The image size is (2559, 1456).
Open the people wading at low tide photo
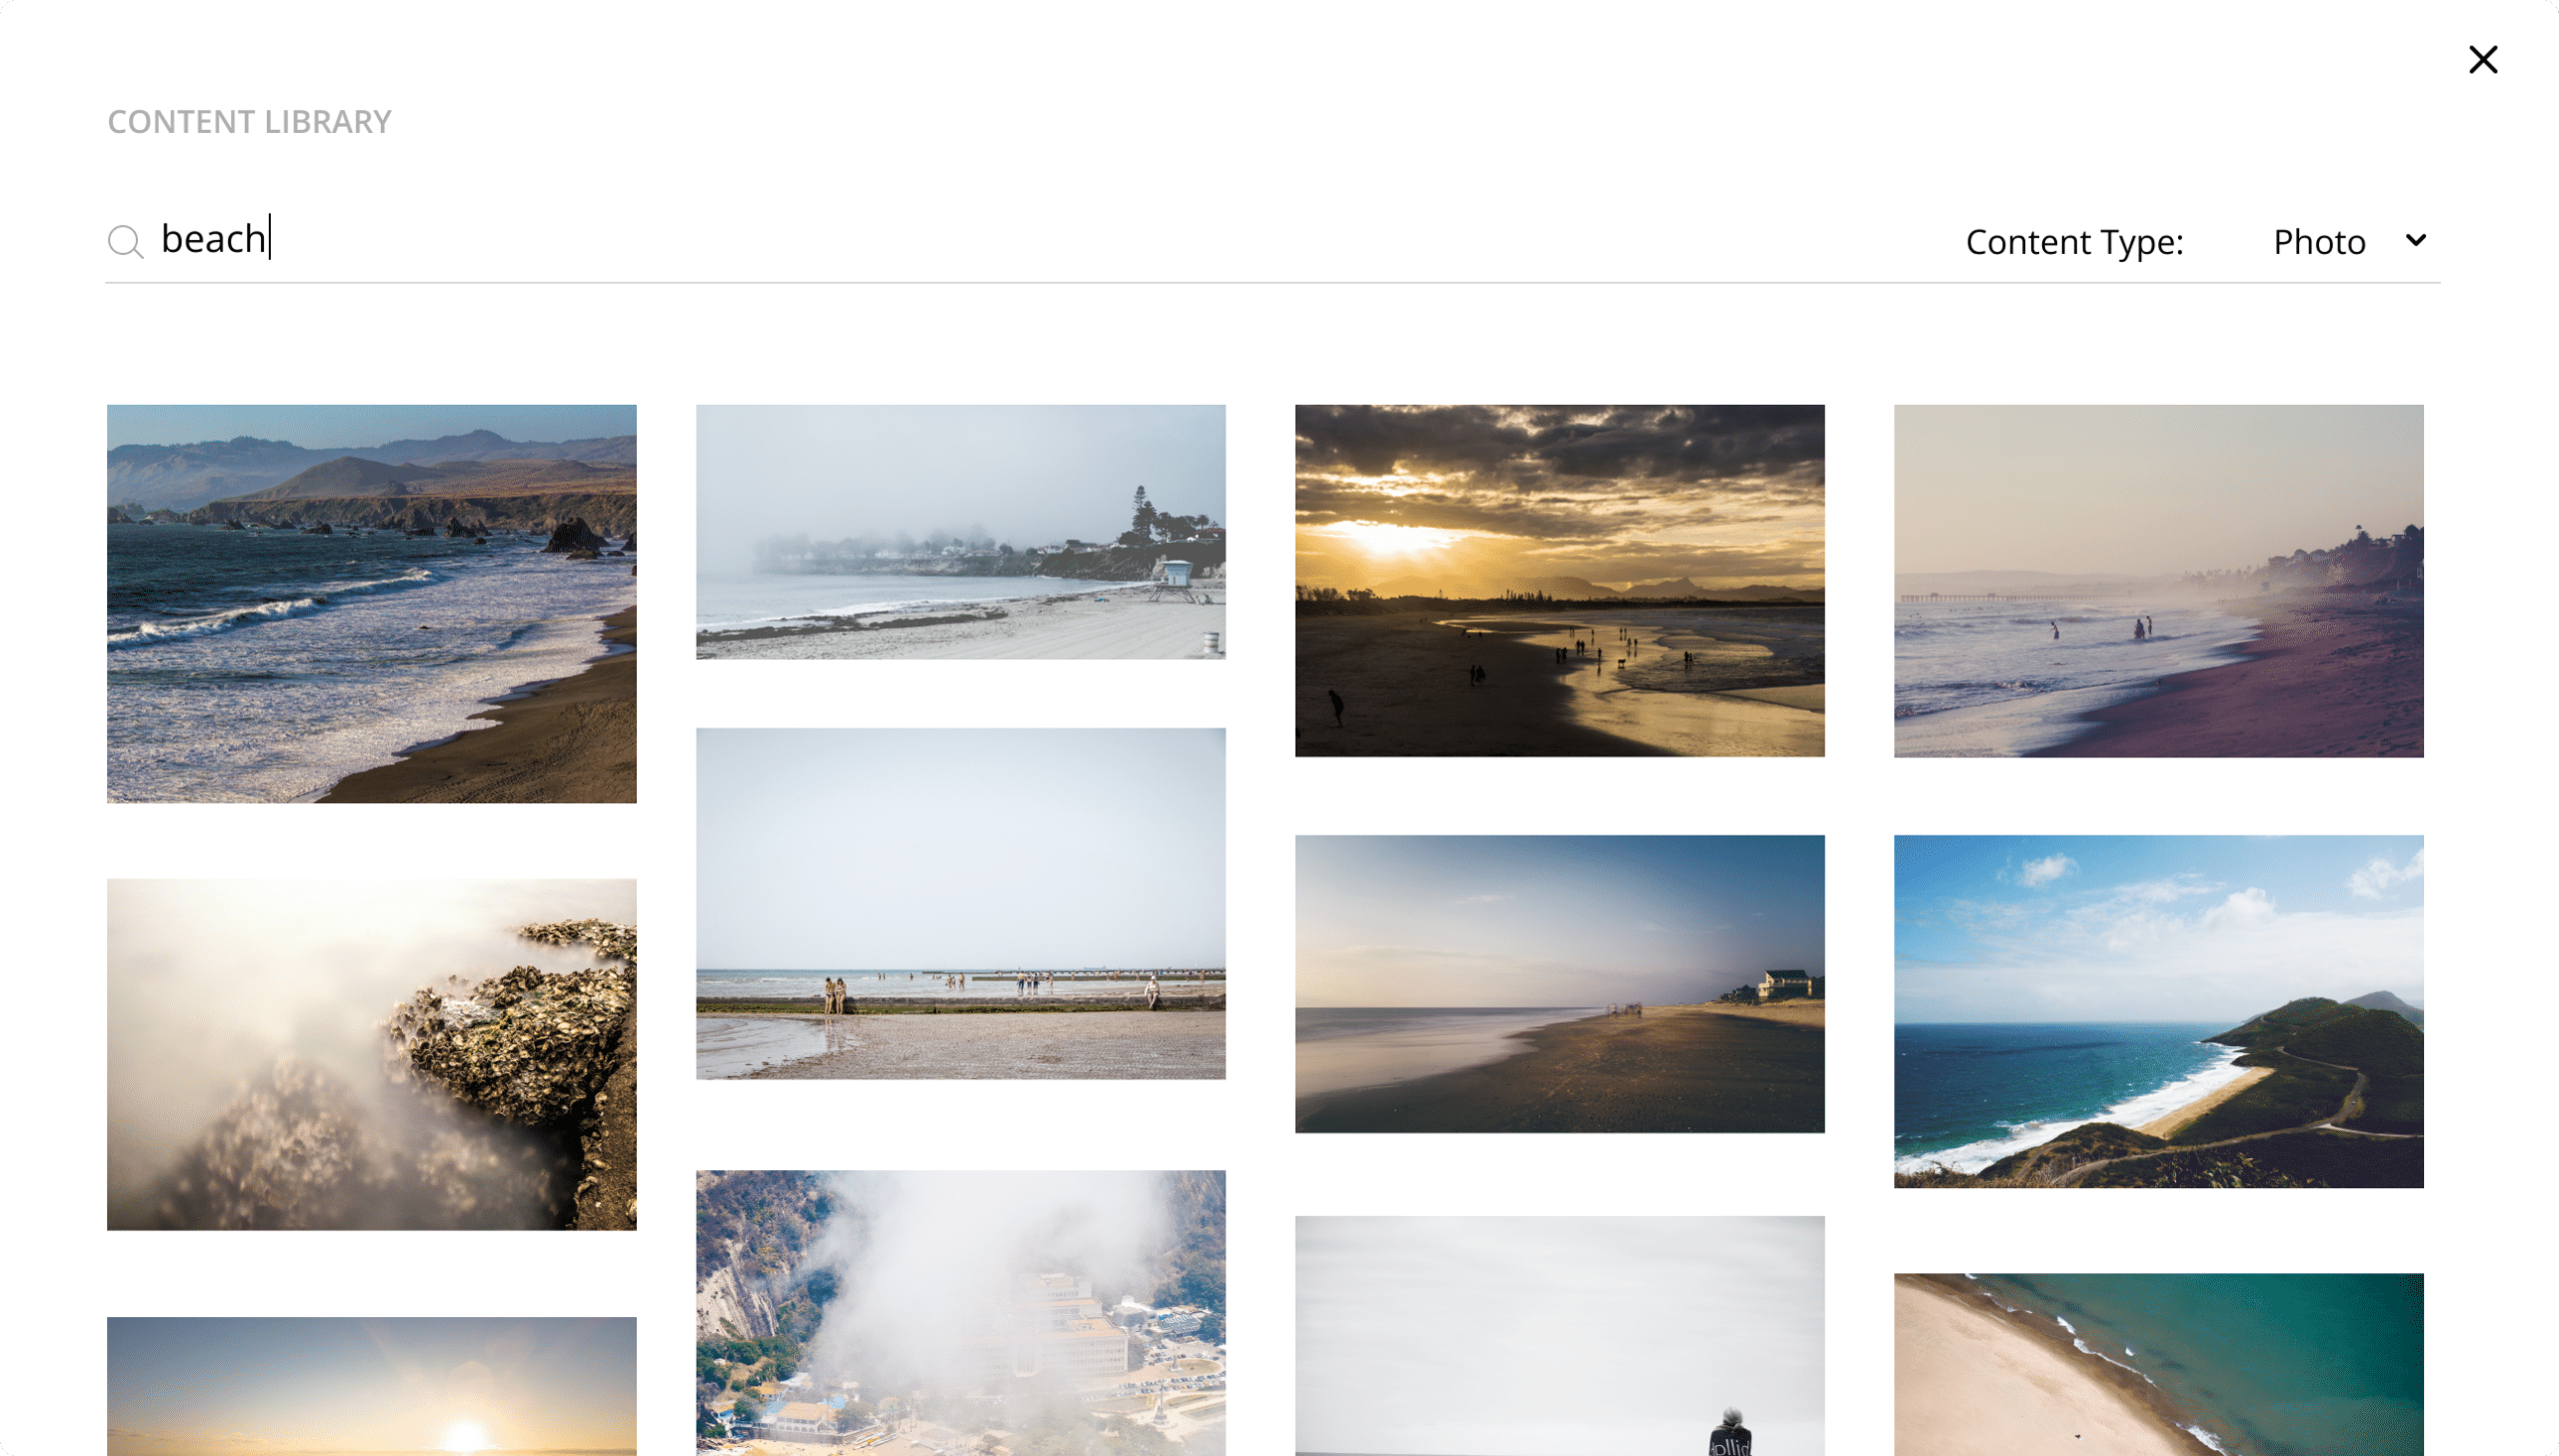959,903
